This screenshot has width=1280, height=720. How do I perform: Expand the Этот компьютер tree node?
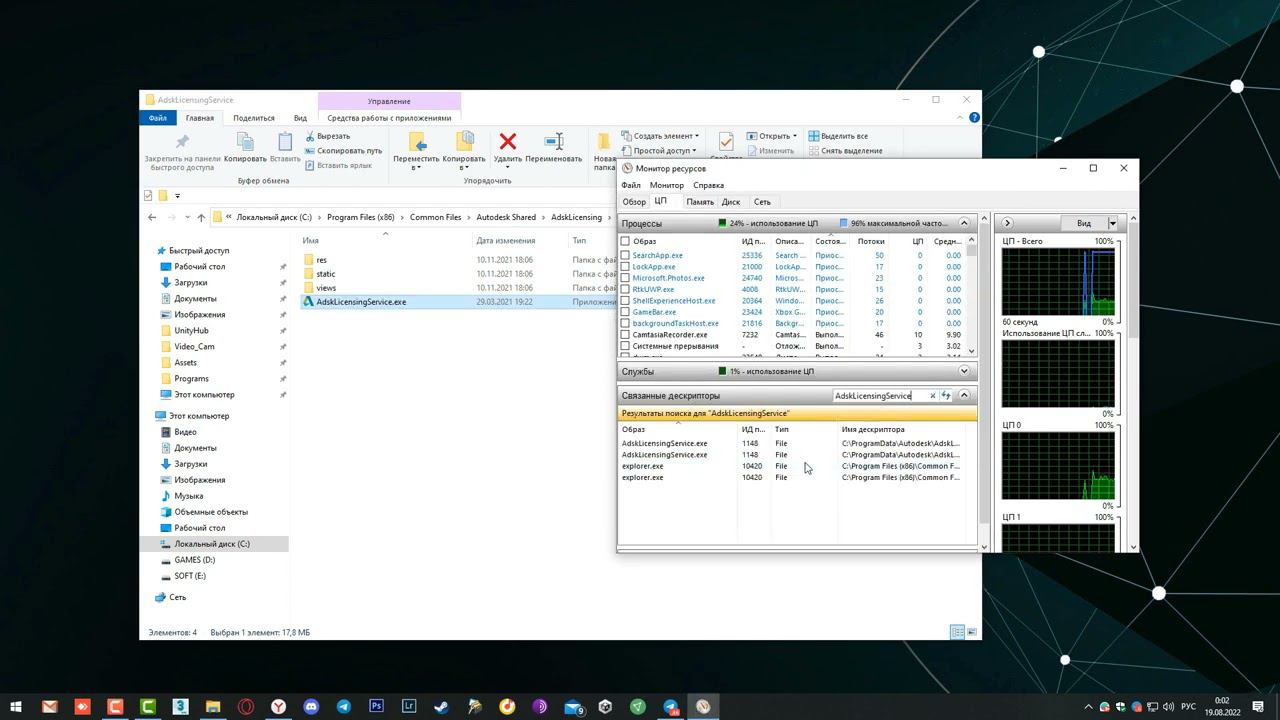[x=199, y=416]
